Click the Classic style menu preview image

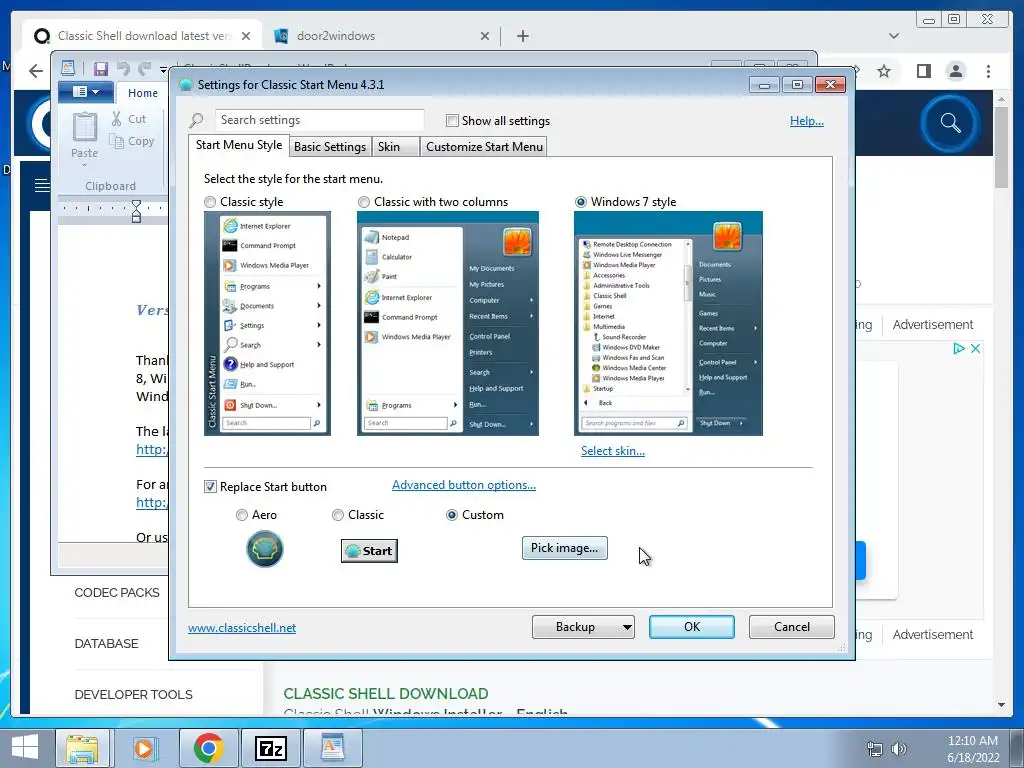(x=267, y=323)
